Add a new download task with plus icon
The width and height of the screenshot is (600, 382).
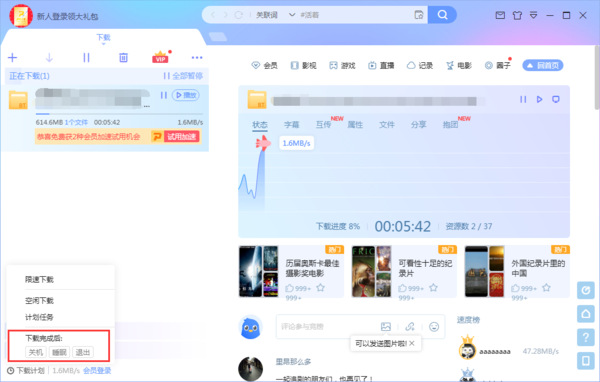(13, 57)
